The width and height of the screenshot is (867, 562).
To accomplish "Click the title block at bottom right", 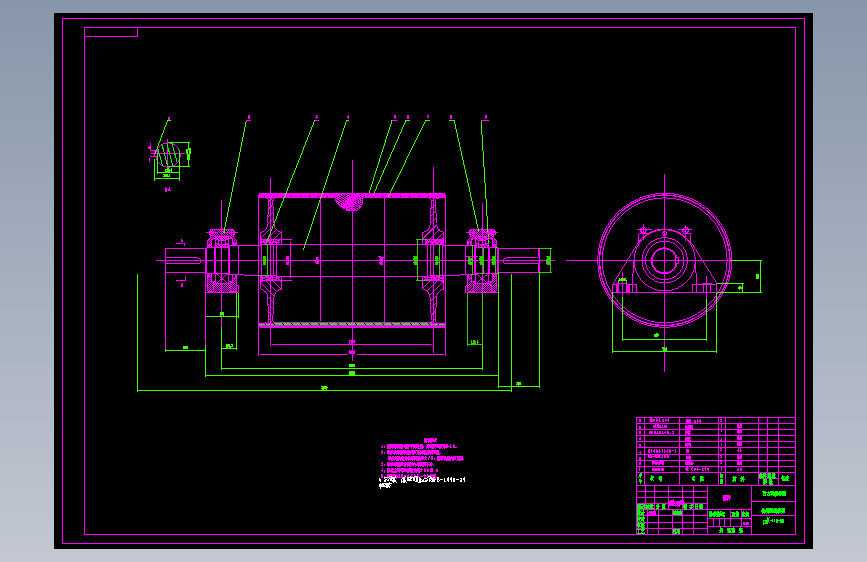I will coord(715,510).
